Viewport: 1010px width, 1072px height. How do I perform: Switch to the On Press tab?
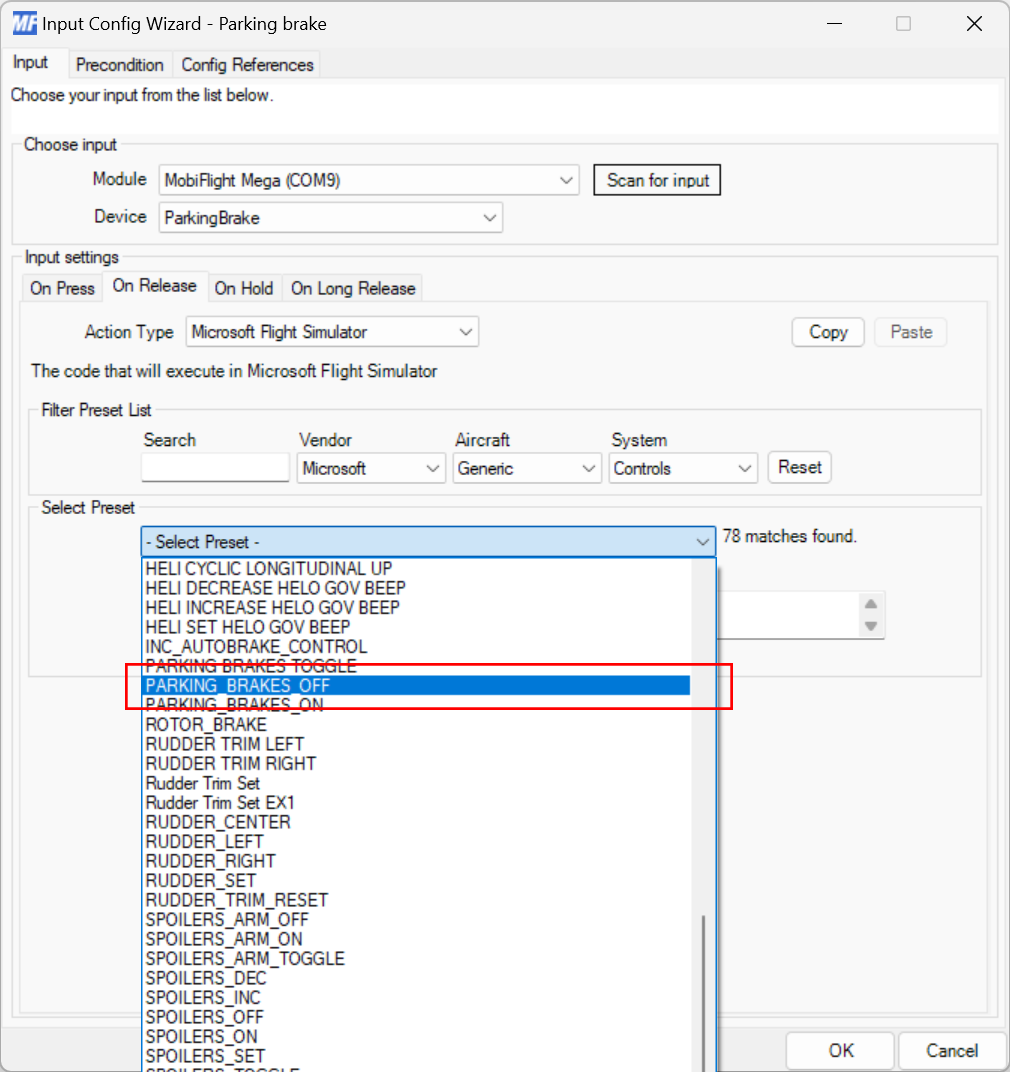61,288
